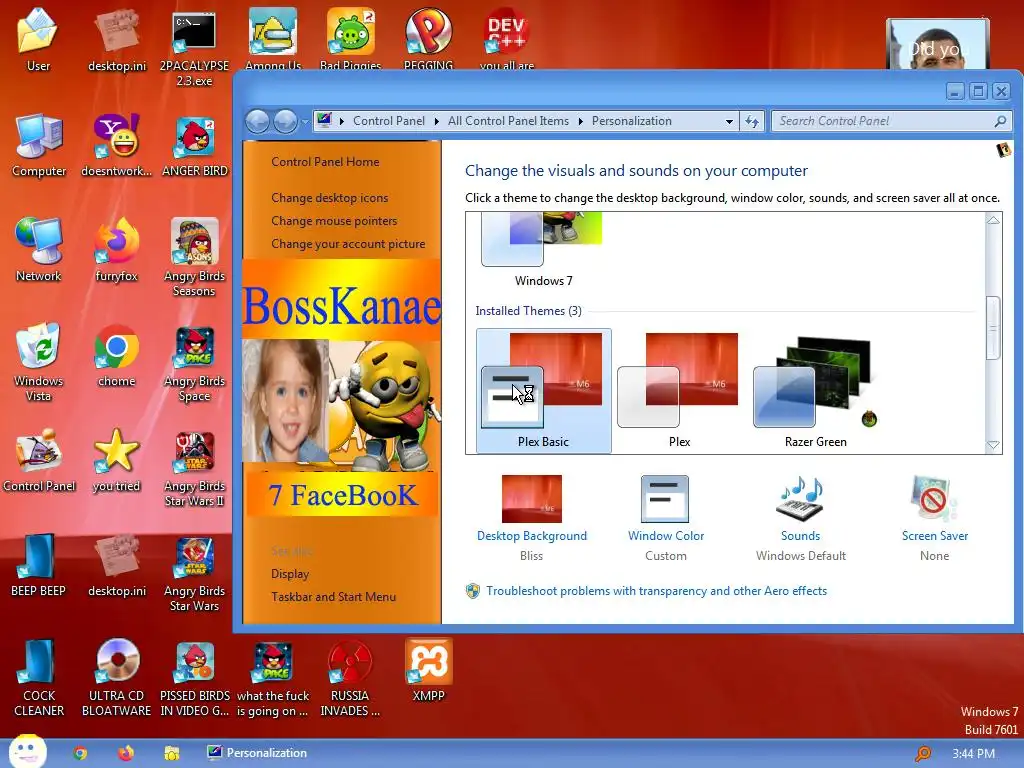Launch the ANGER BIRD desktop shortcut
1024x768 pixels.
click(195, 145)
